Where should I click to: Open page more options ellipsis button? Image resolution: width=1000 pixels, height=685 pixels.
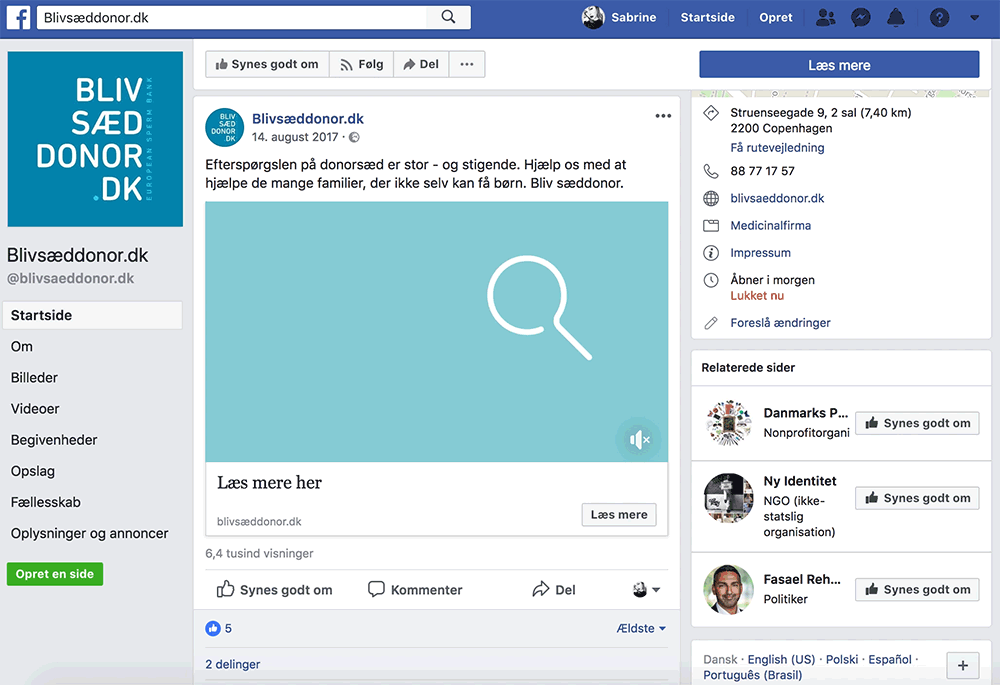[467, 64]
